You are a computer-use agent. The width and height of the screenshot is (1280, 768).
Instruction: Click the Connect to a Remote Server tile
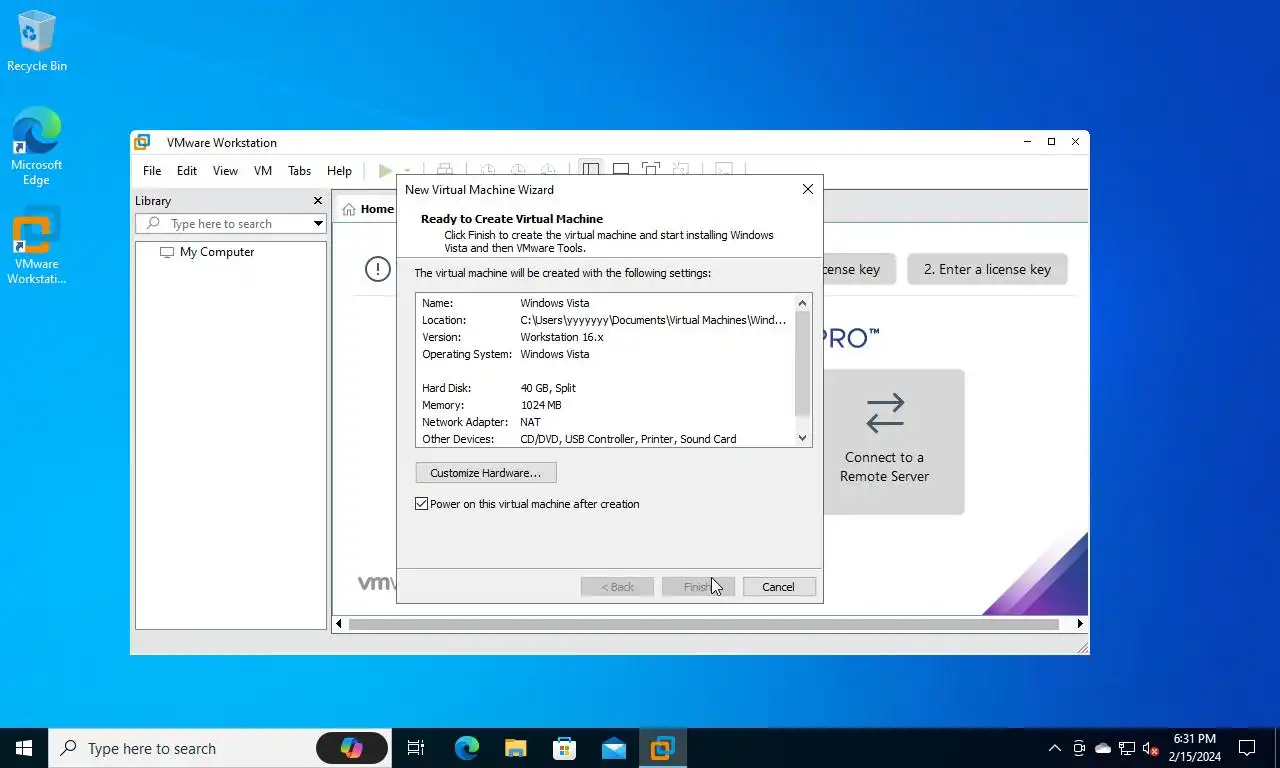point(894,442)
